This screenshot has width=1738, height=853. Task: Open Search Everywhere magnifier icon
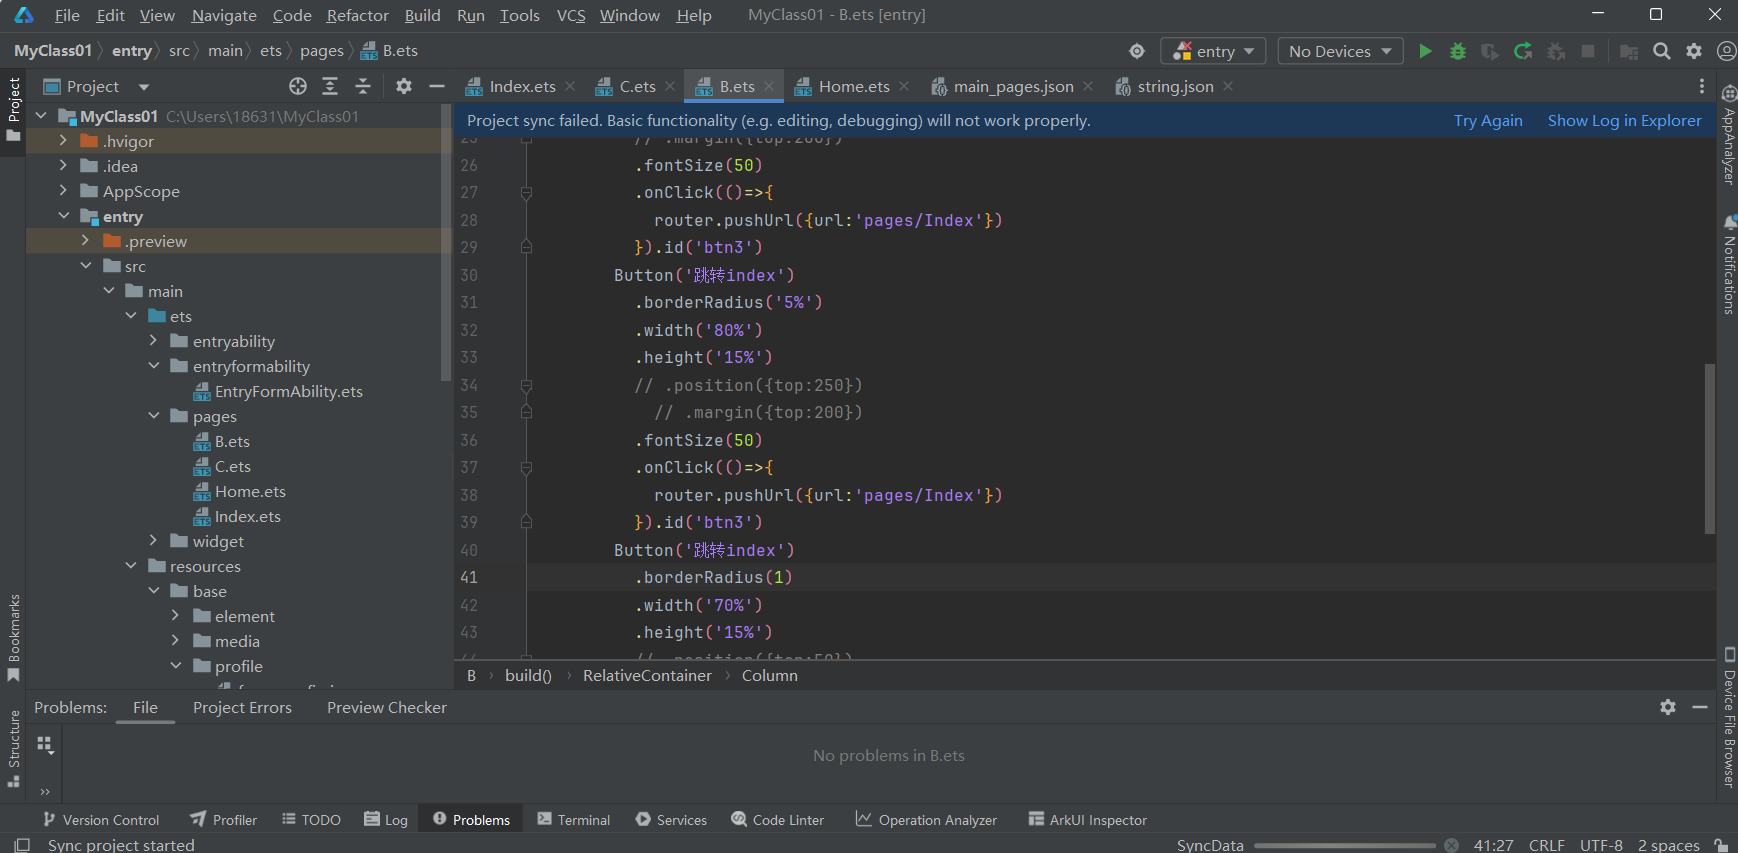coord(1662,51)
